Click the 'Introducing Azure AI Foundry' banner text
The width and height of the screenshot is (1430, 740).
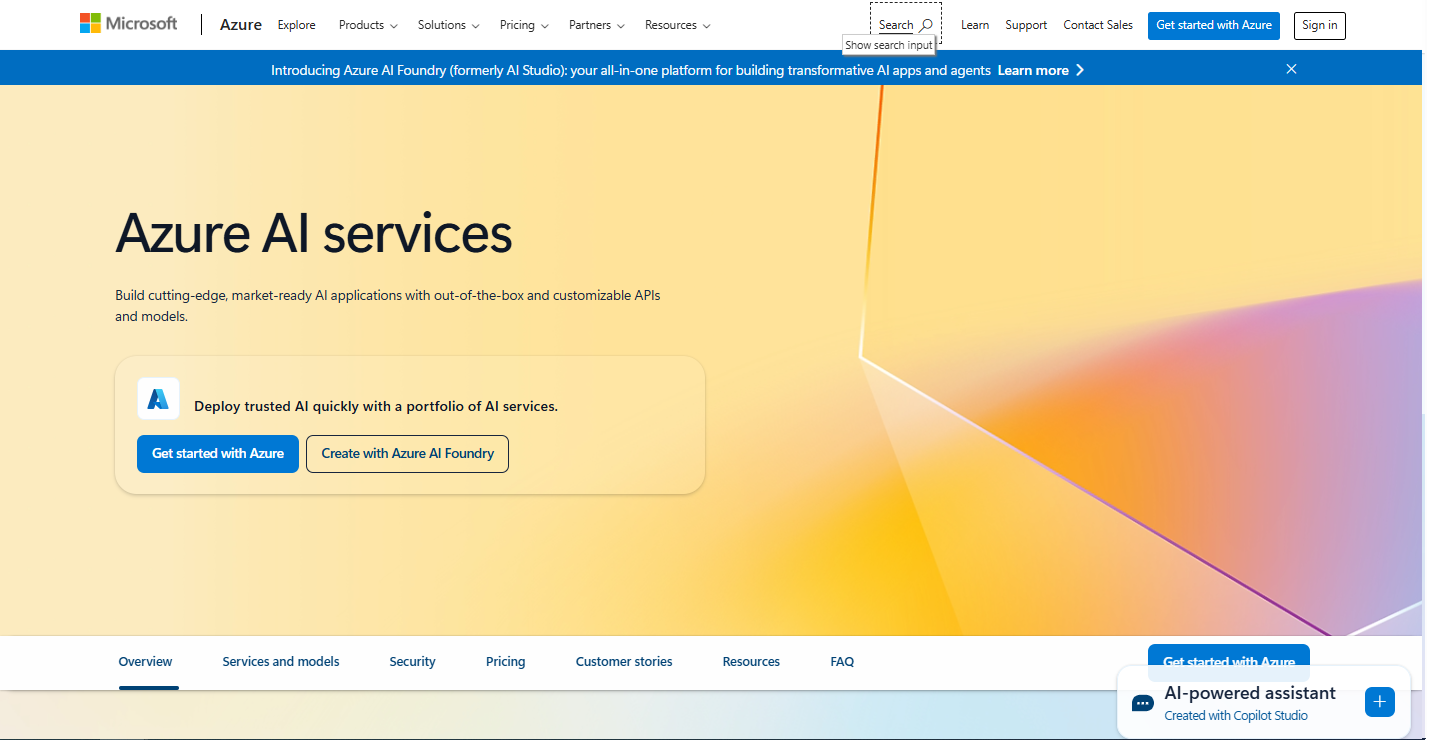click(631, 70)
